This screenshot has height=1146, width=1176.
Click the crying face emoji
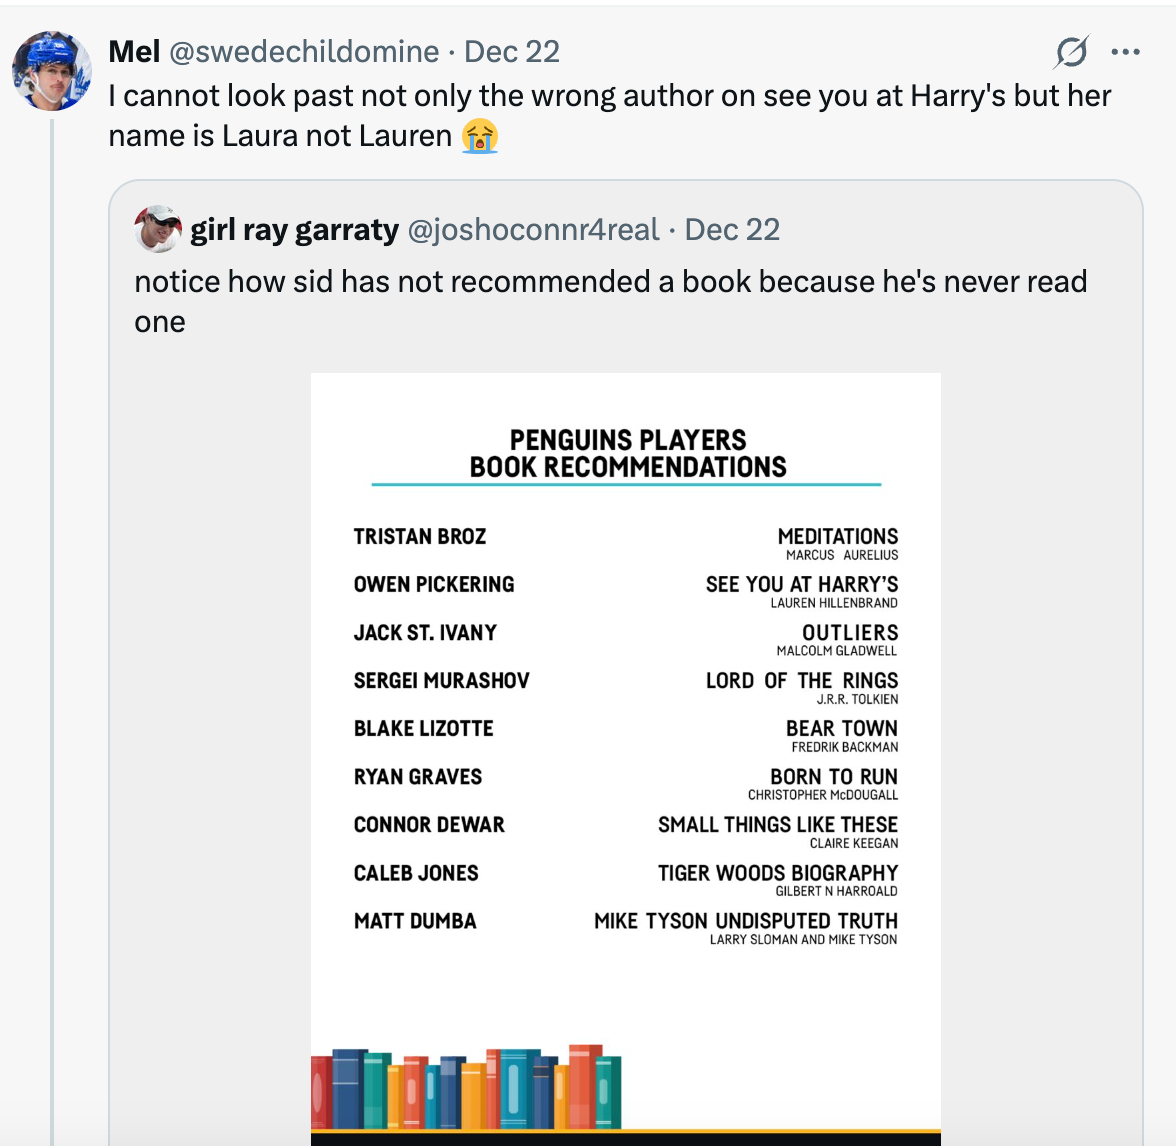coord(480,136)
